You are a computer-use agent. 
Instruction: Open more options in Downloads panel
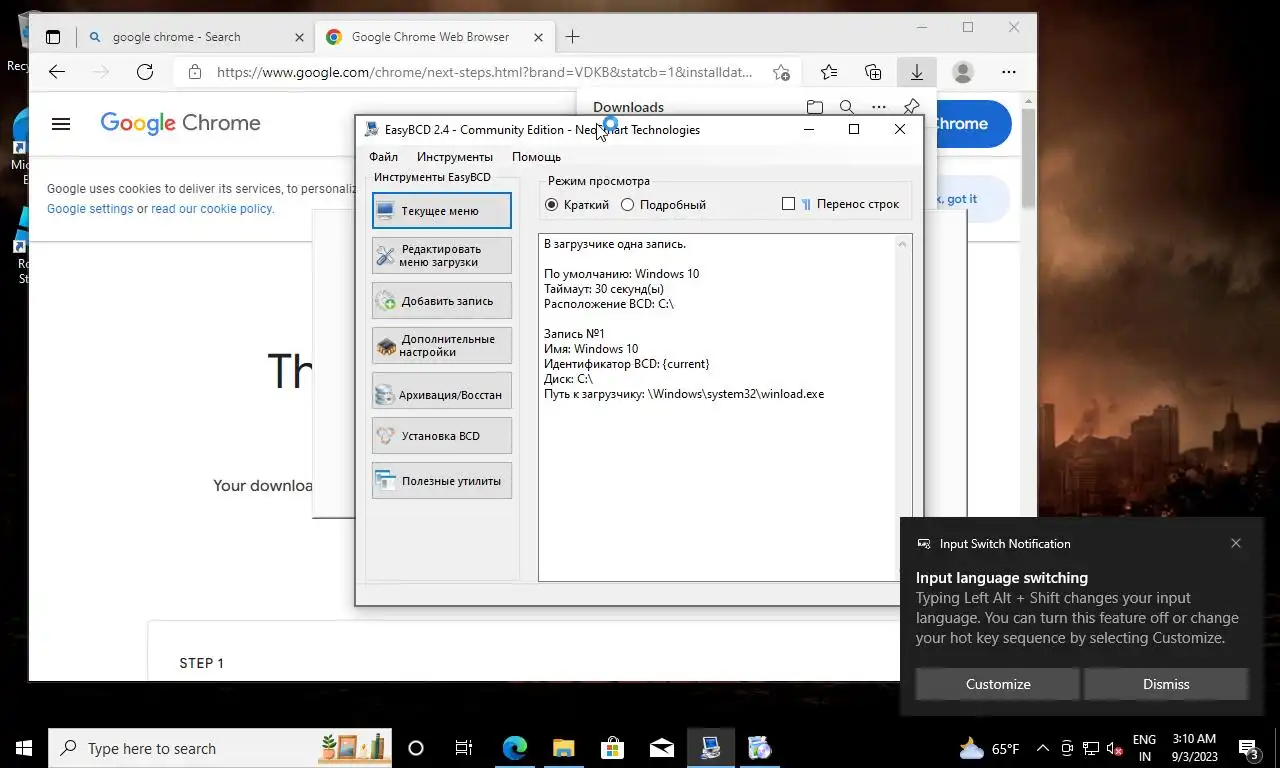click(x=878, y=107)
